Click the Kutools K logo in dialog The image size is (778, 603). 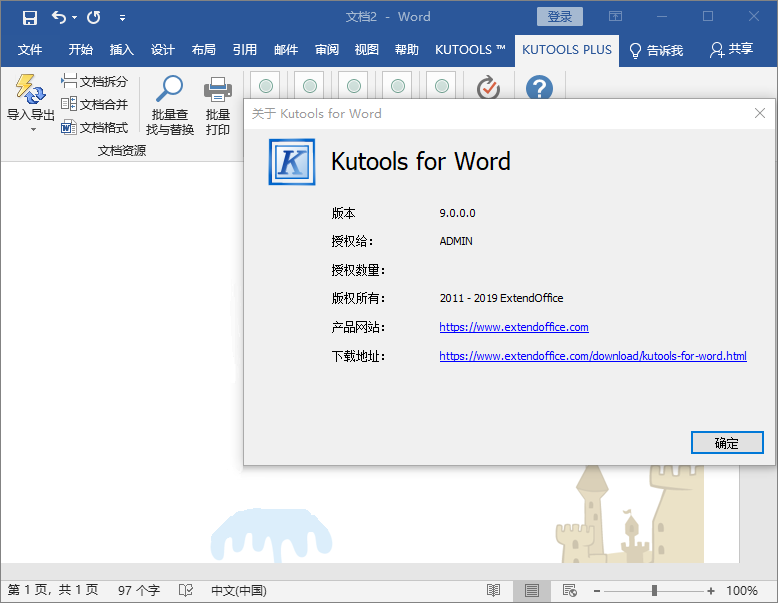click(292, 162)
